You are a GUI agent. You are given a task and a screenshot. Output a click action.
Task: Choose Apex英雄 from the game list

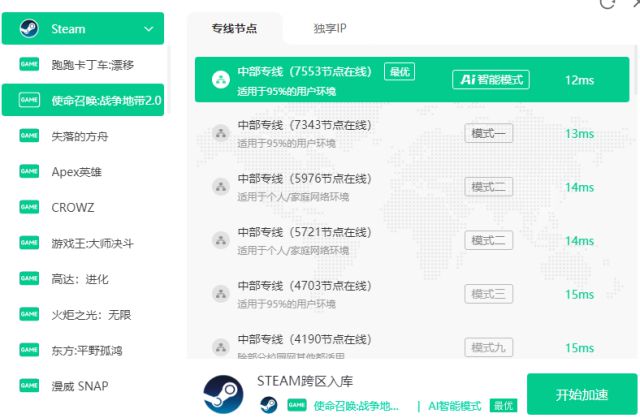pyautogui.click(x=83, y=171)
